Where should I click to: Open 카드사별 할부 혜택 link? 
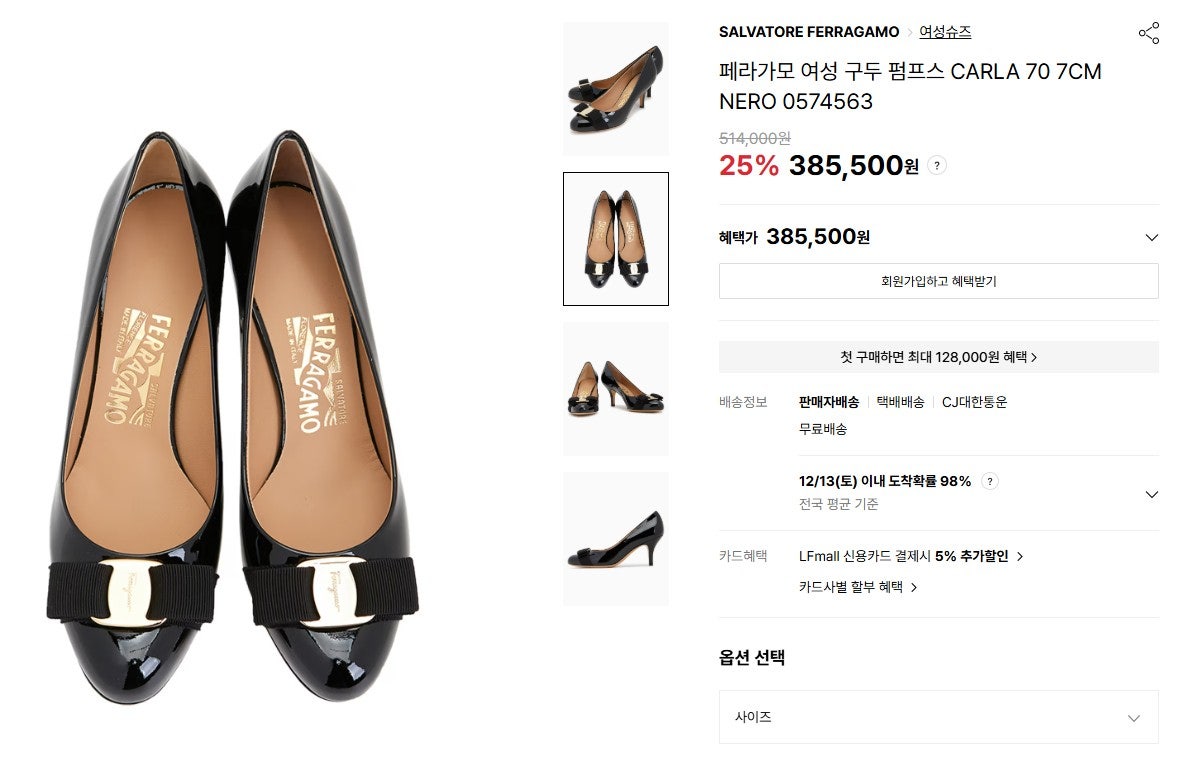click(x=858, y=587)
